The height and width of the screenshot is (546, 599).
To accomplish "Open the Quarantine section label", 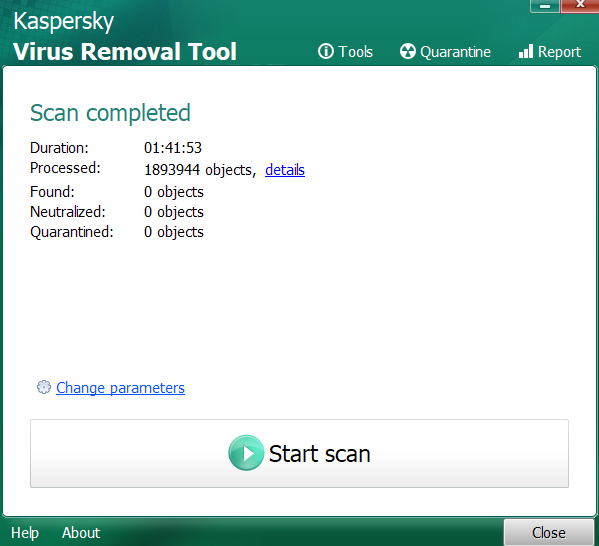I will tap(455, 52).
